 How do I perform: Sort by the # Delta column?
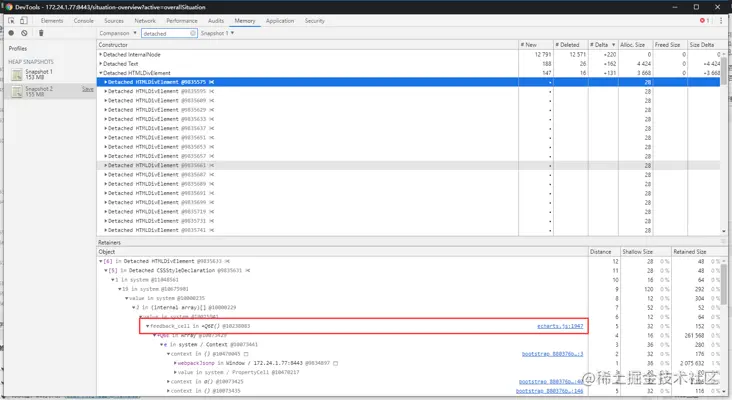tap(603, 45)
